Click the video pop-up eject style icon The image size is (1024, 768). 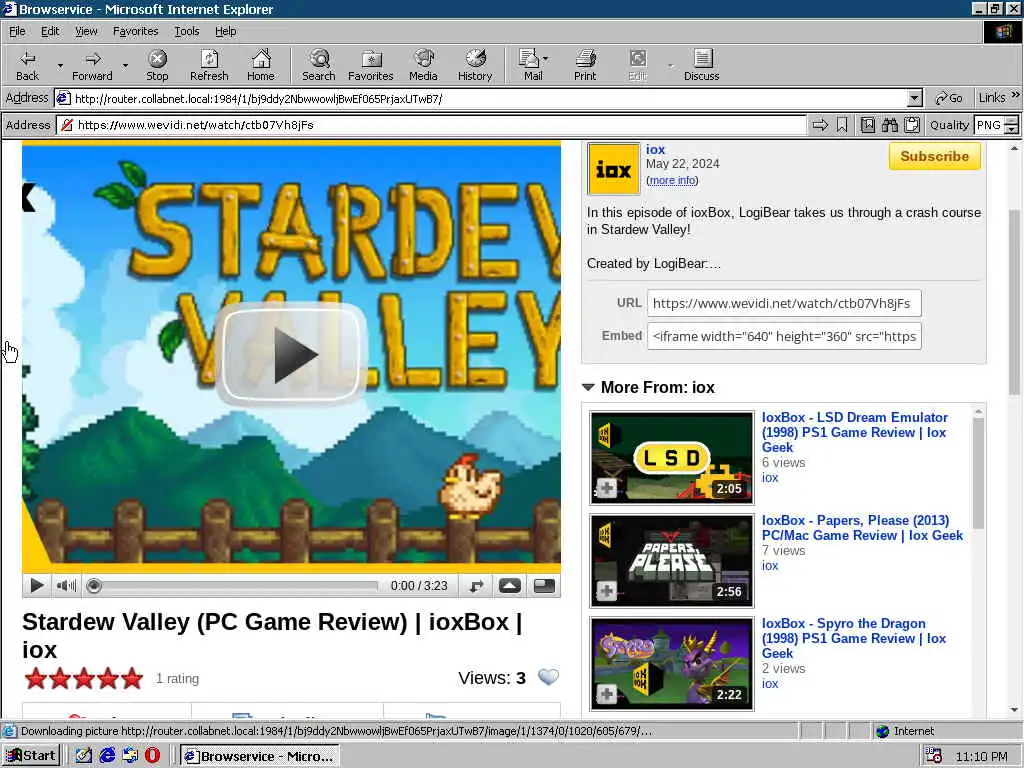click(510, 586)
